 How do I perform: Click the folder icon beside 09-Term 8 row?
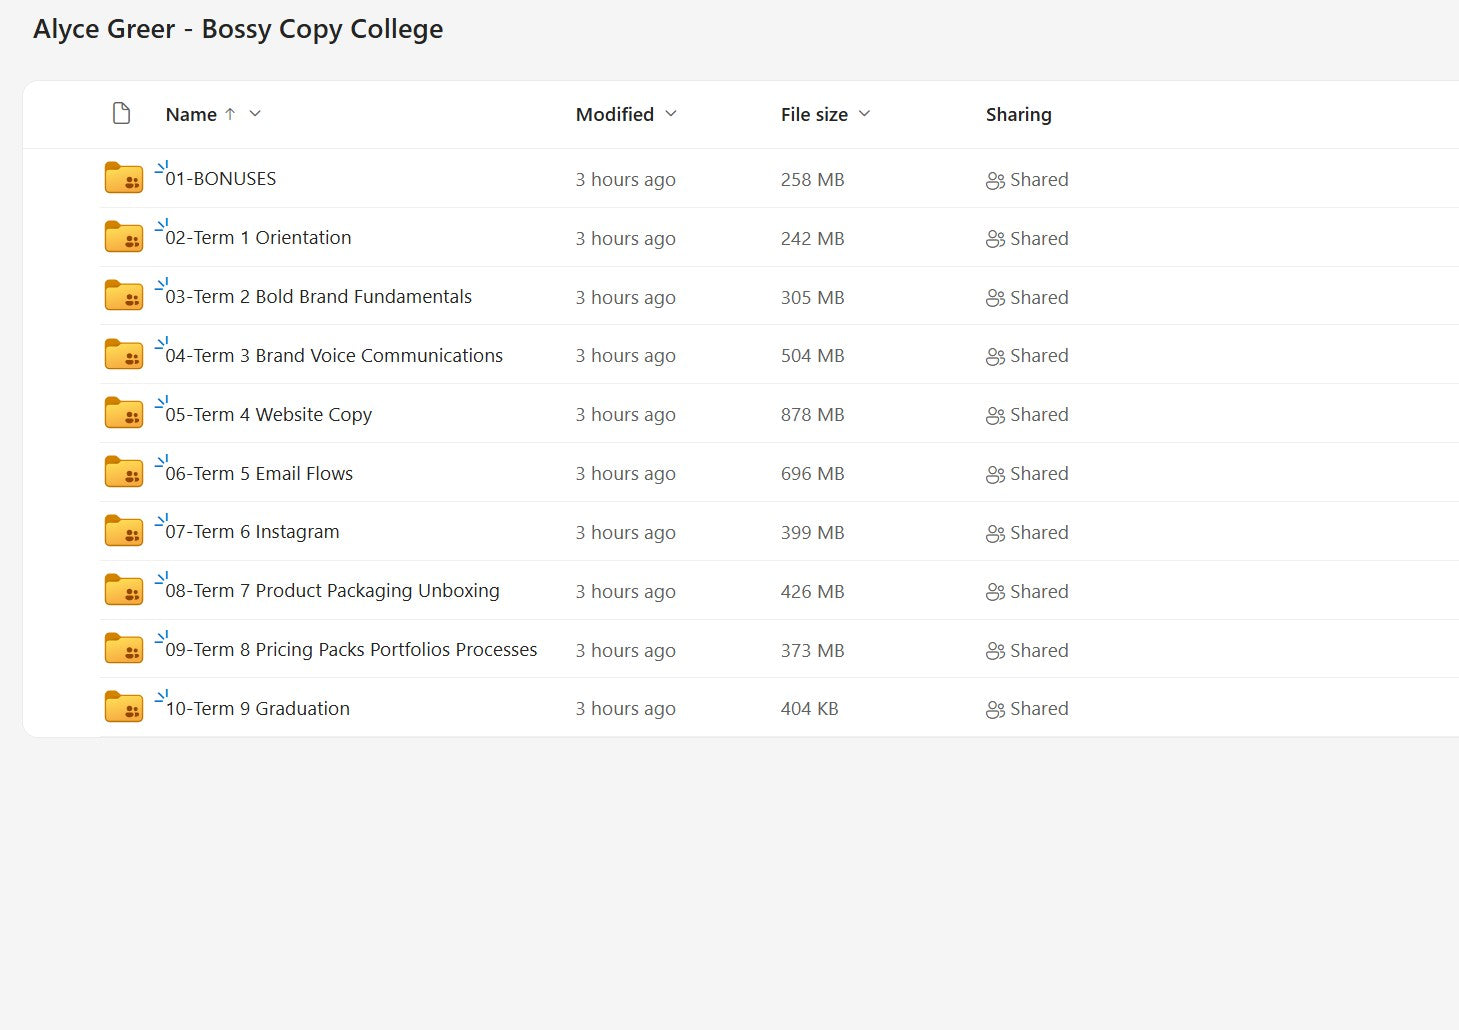click(x=122, y=648)
